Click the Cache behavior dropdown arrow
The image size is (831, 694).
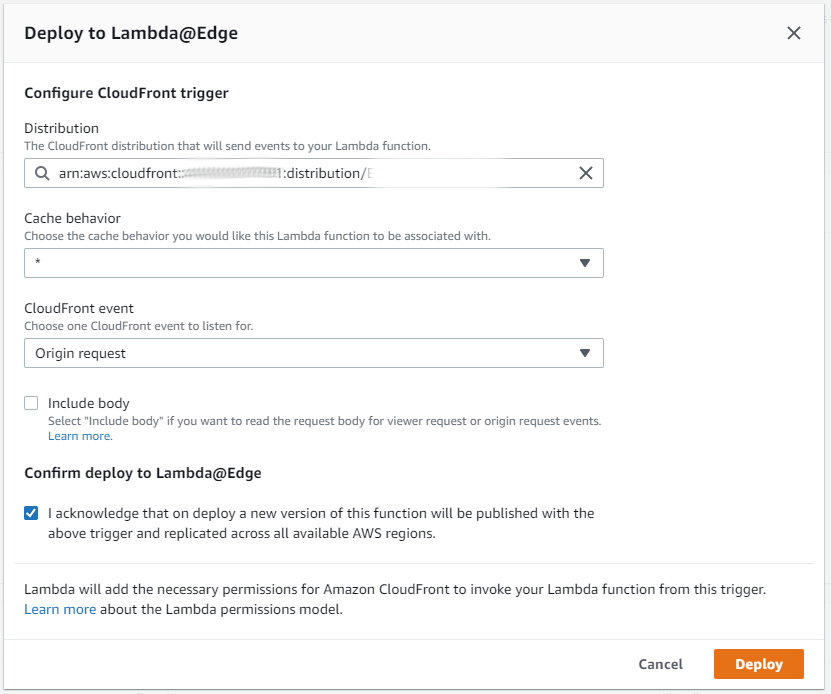585,263
